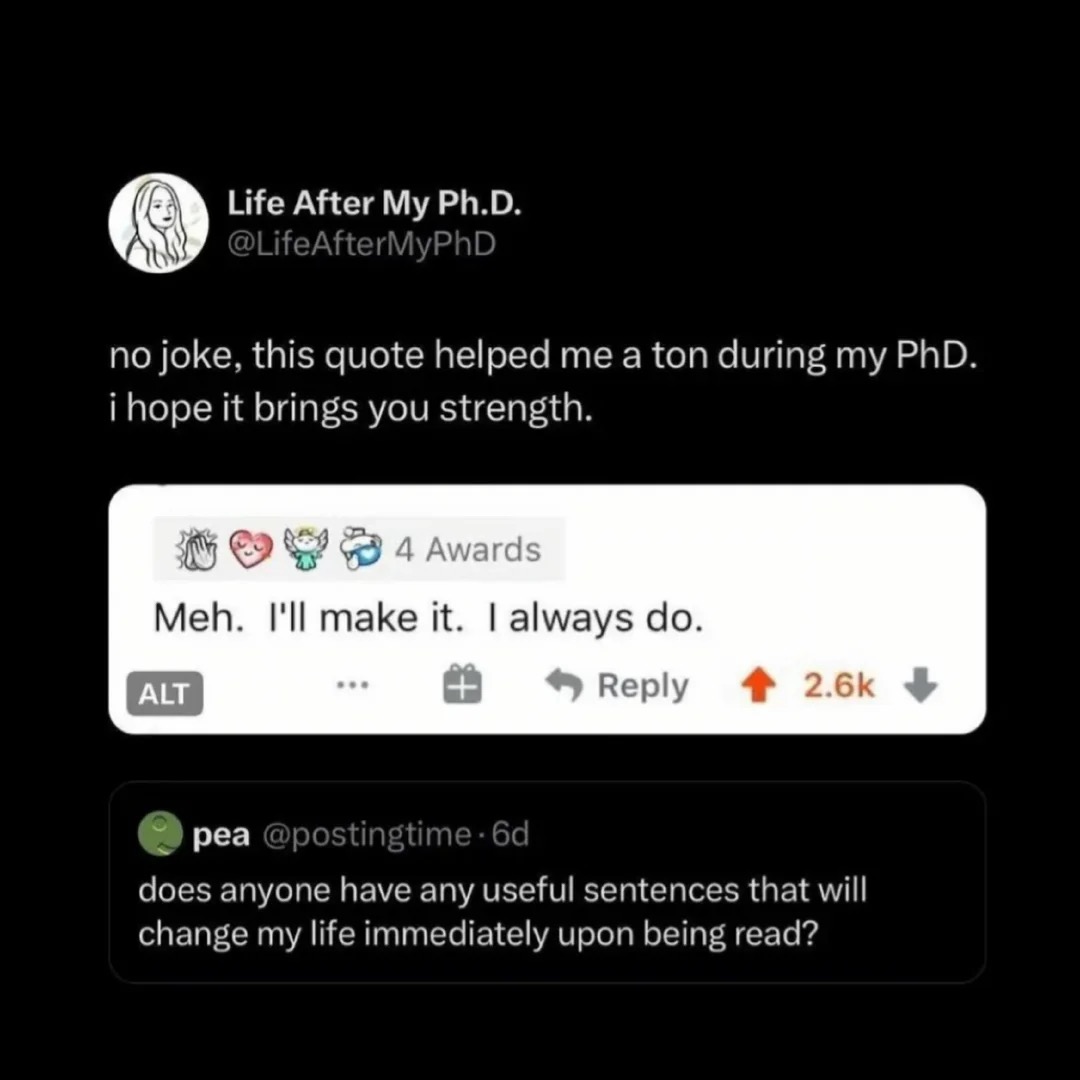Click the 2.6k vote count
Screen dimensions: 1080x1080
tap(839, 686)
